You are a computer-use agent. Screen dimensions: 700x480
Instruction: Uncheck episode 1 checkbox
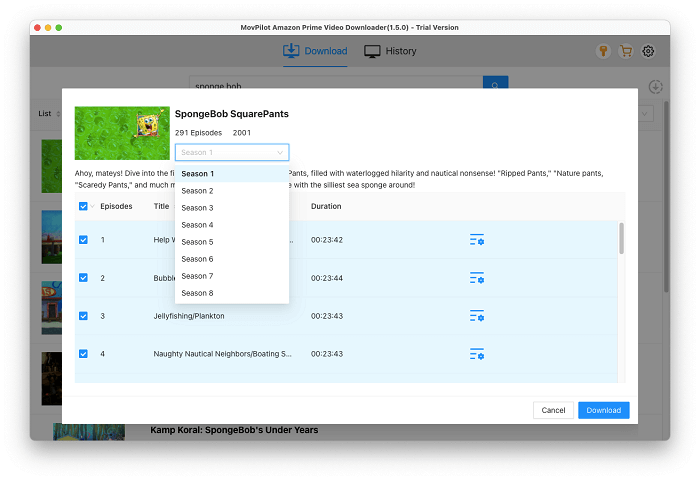pos(83,240)
